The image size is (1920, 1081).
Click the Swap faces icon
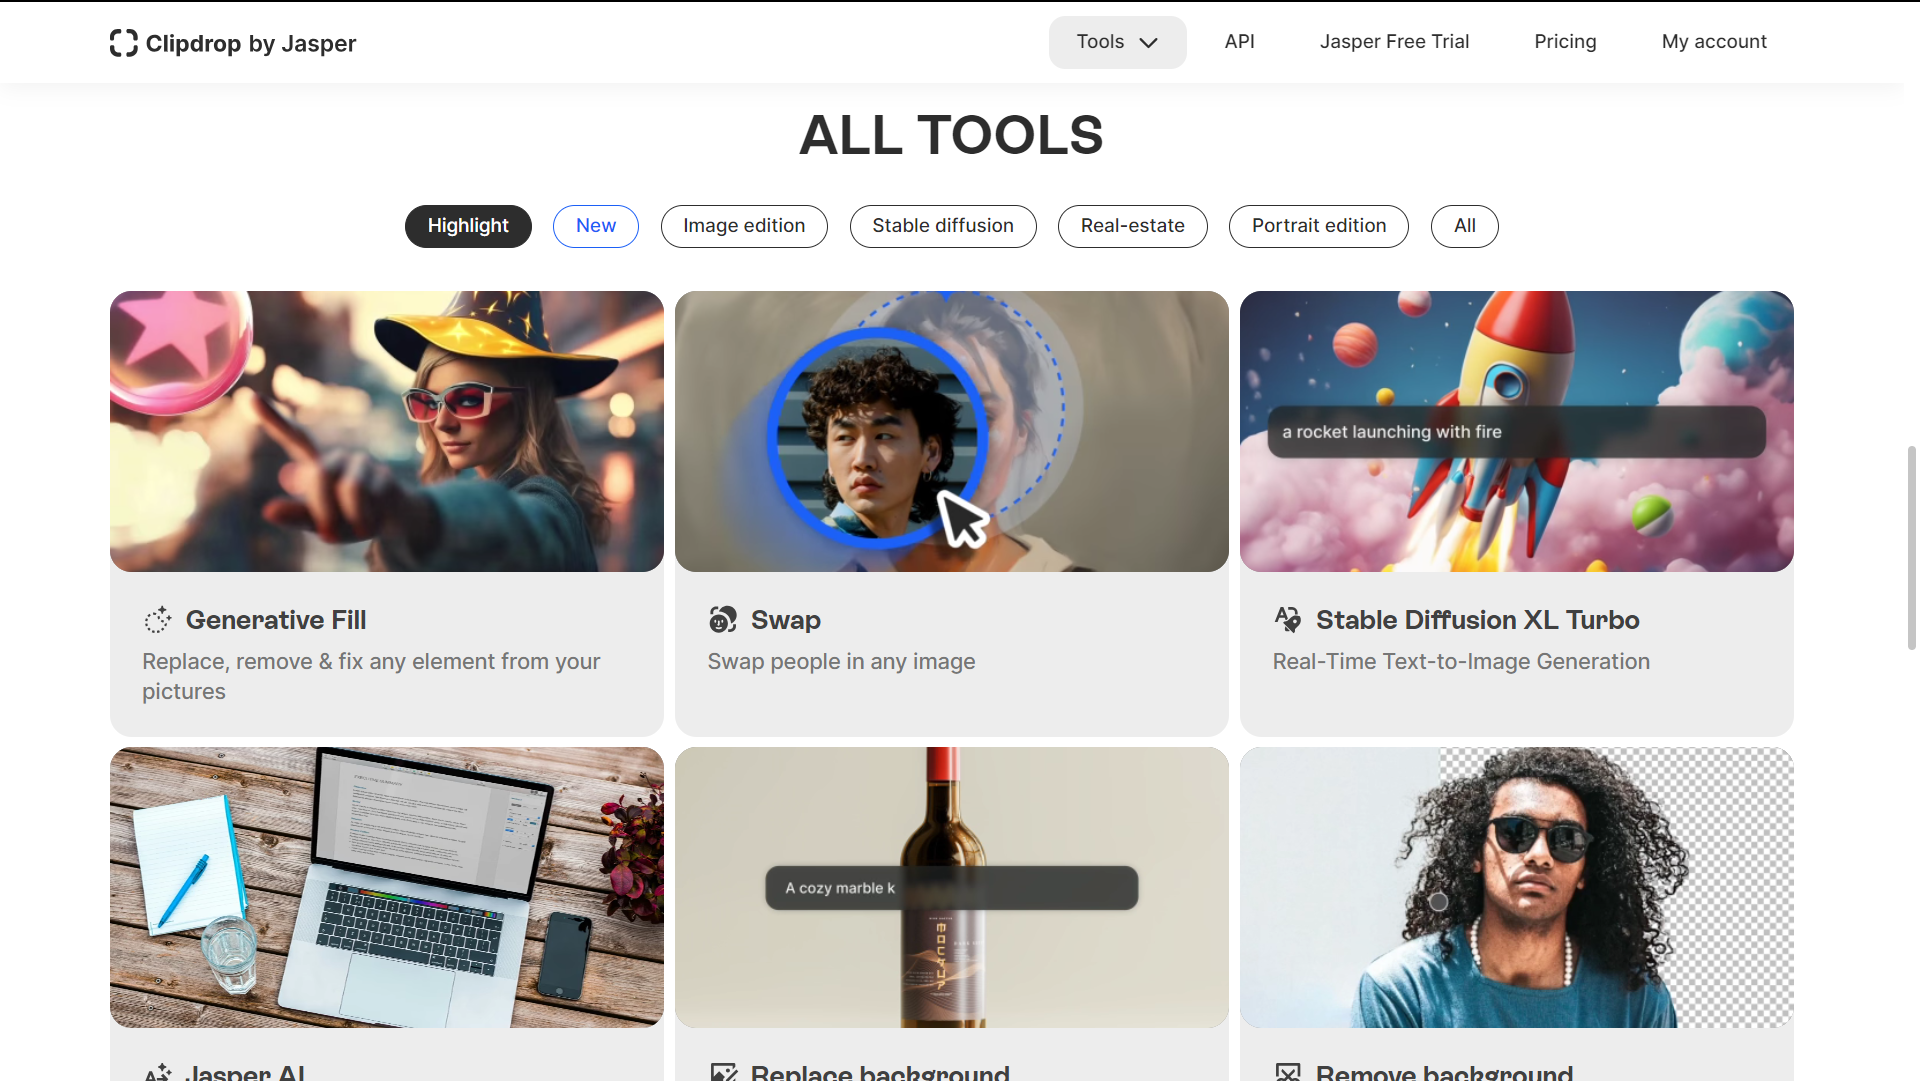click(723, 620)
